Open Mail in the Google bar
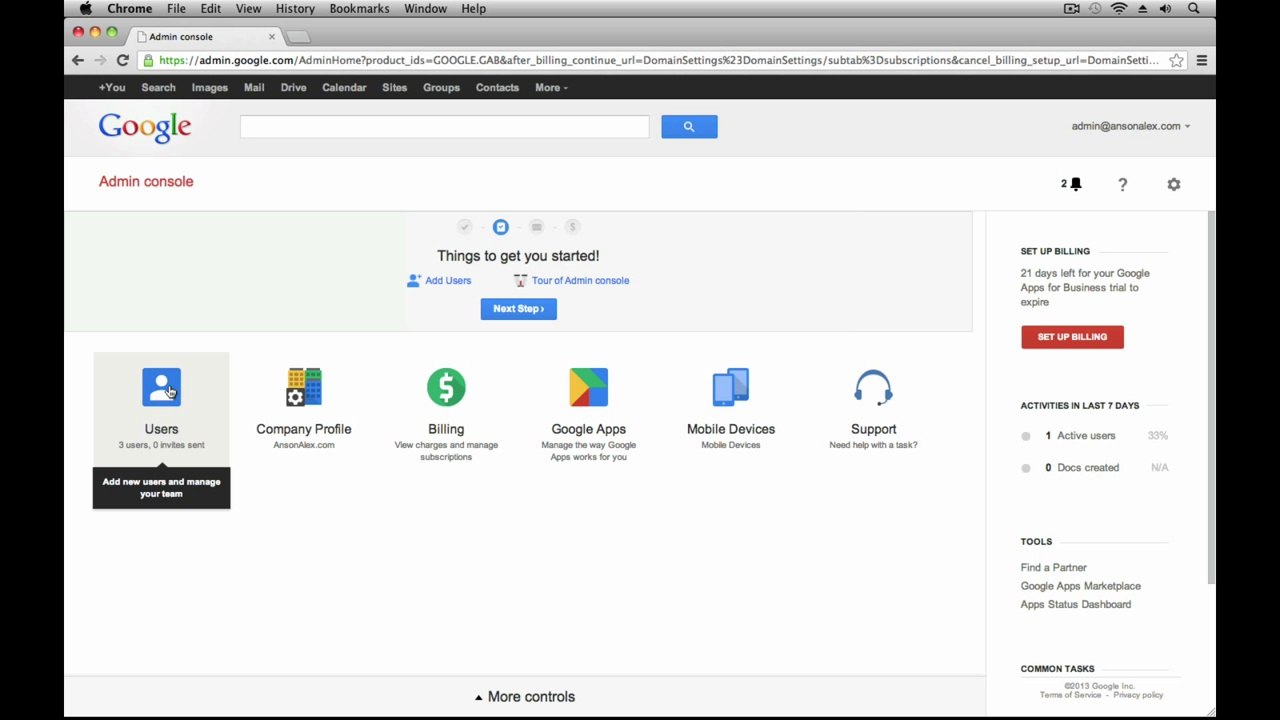 point(254,87)
